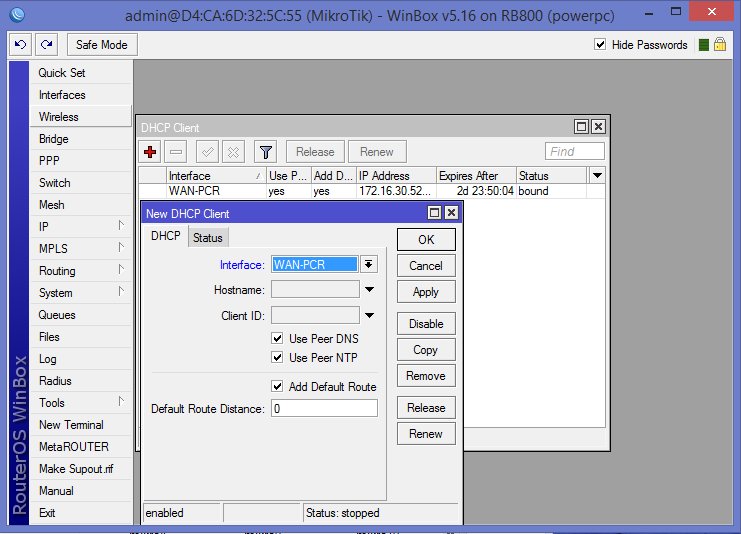The height and width of the screenshot is (534, 741).
Task: Open the MetaROUTER menu item
Action: coord(81,447)
